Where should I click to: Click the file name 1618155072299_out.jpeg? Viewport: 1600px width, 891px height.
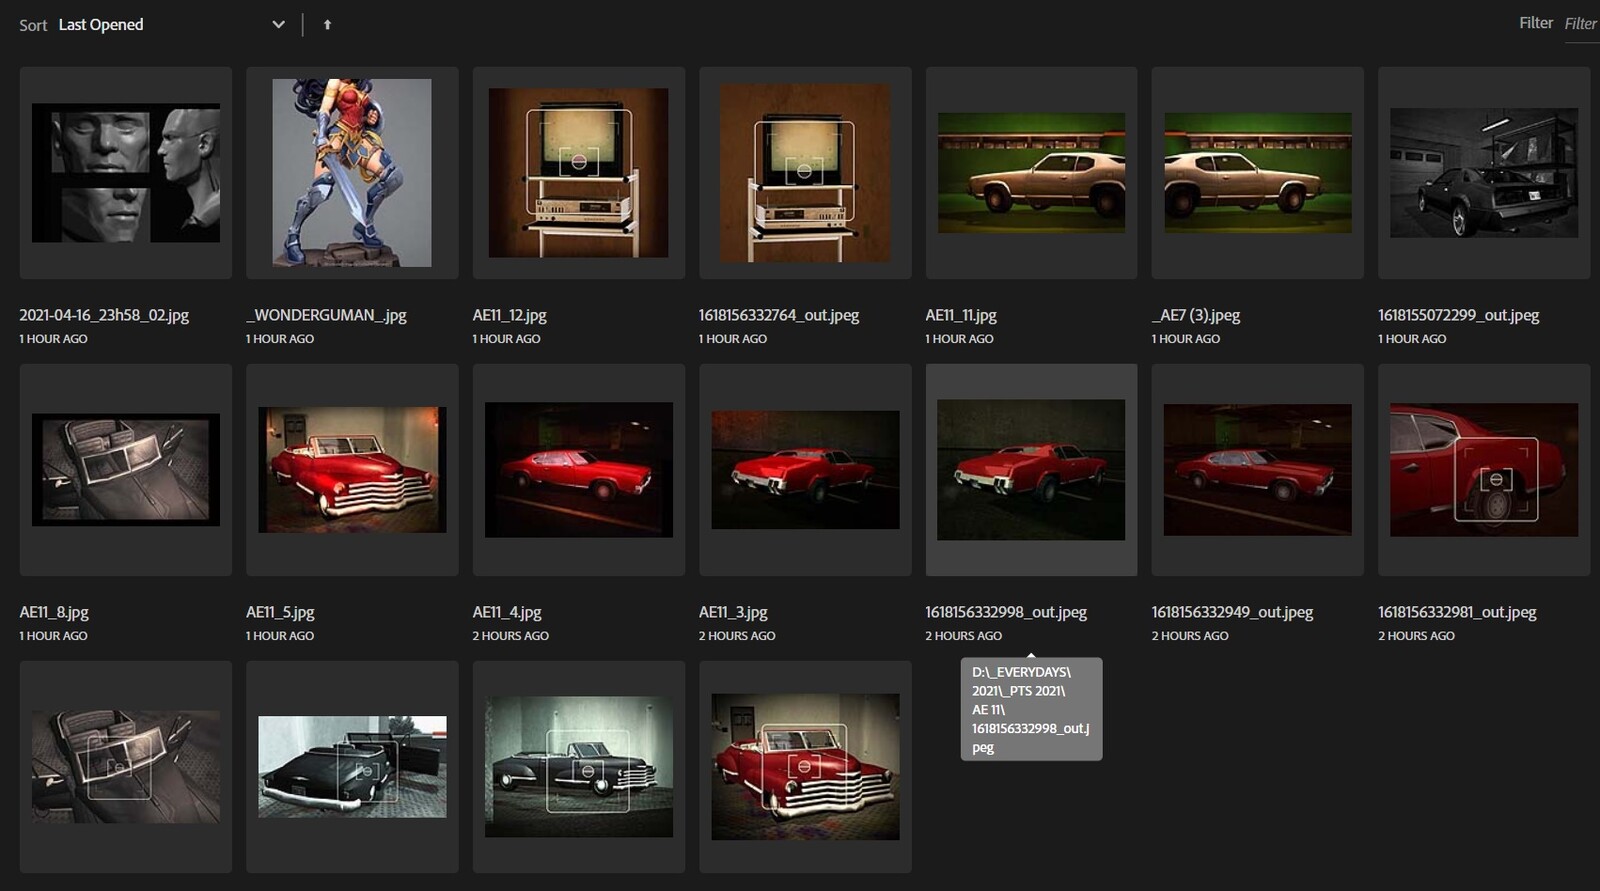[x=1458, y=315]
